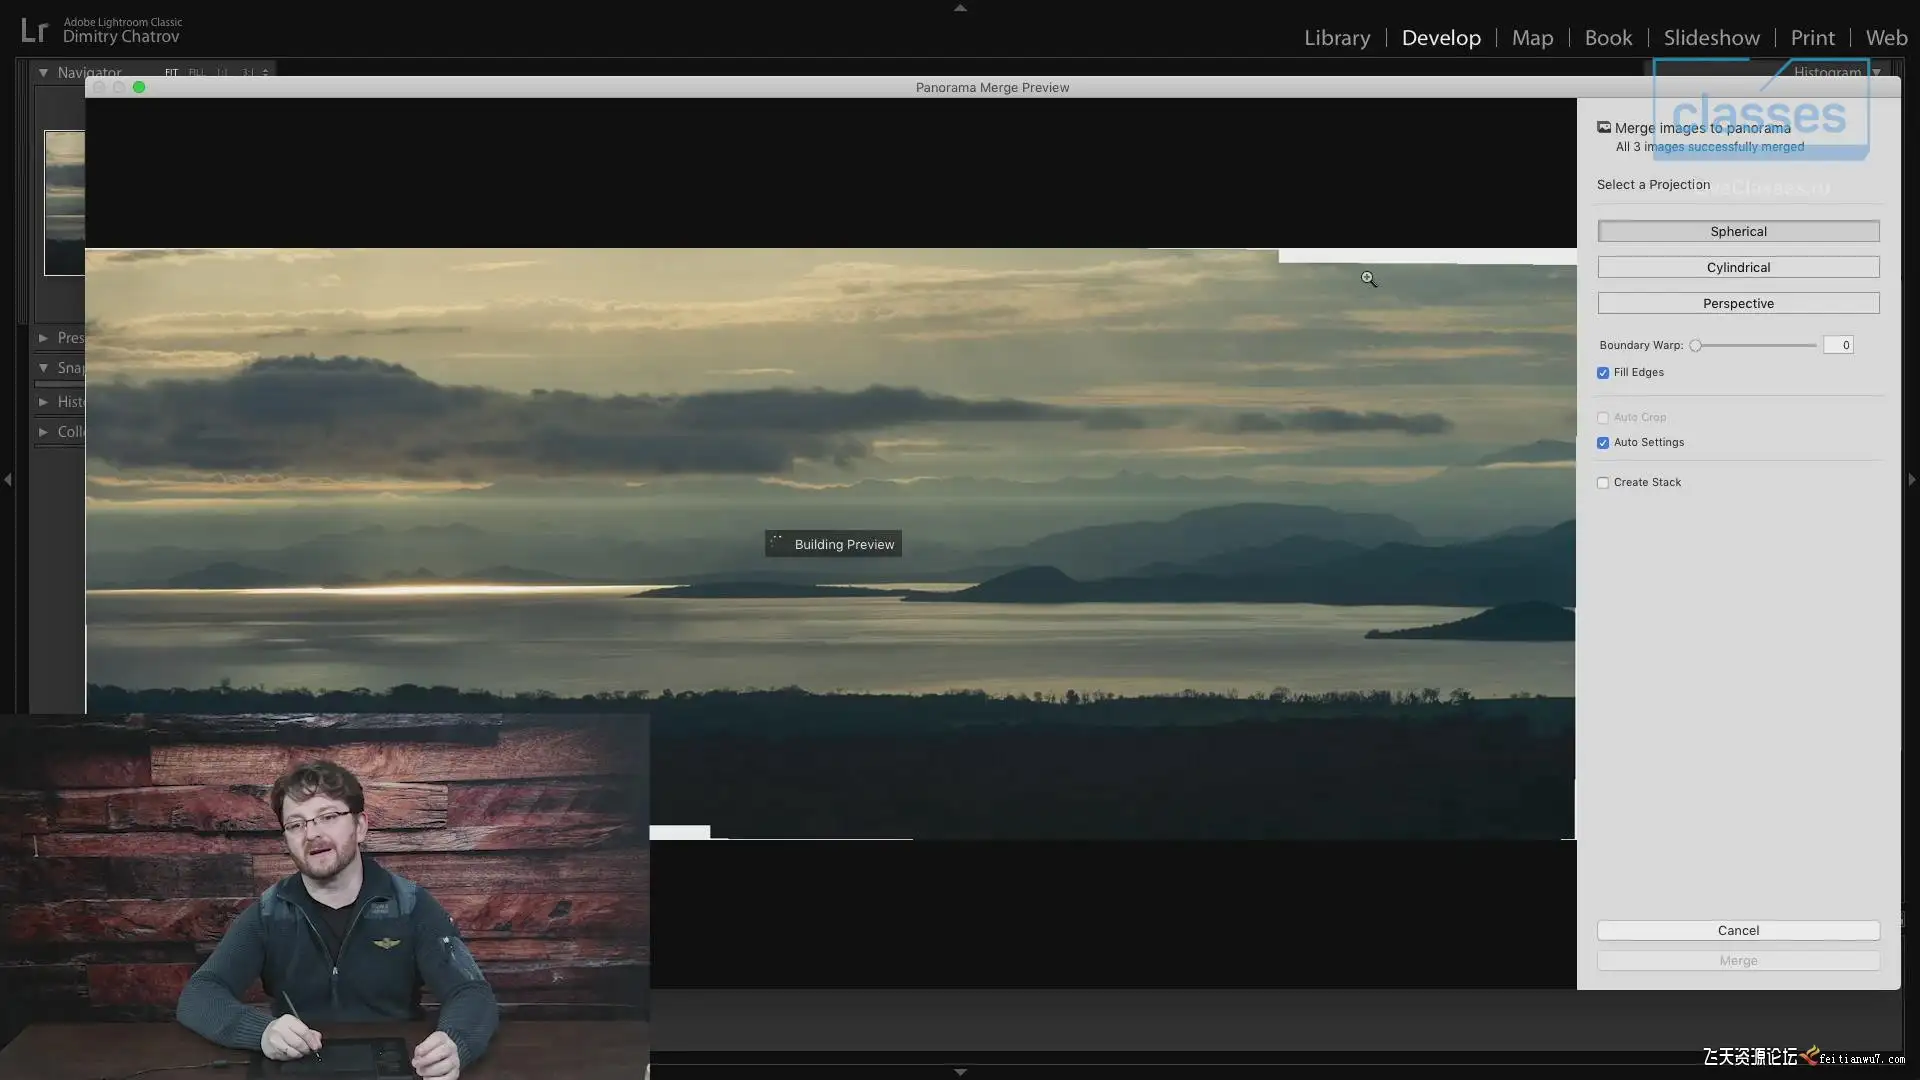Screen dimensions: 1920x1080
Task: Click the Merge images to panorama icon
Action: click(1604, 127)
